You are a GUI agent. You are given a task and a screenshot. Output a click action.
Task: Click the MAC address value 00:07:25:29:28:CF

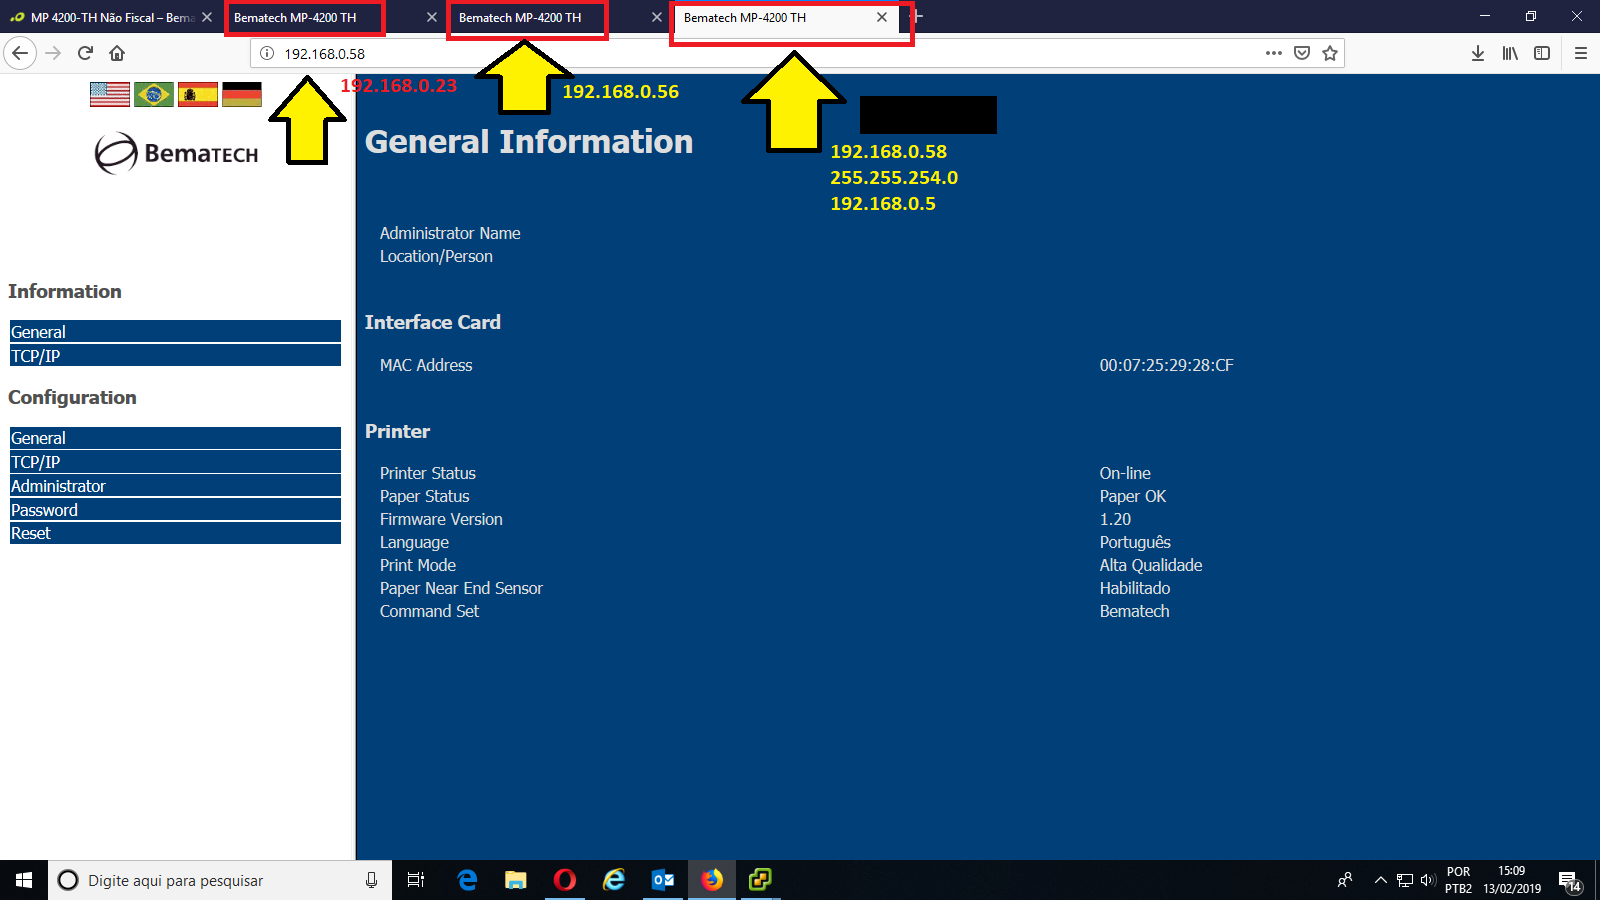(1166, 365)
